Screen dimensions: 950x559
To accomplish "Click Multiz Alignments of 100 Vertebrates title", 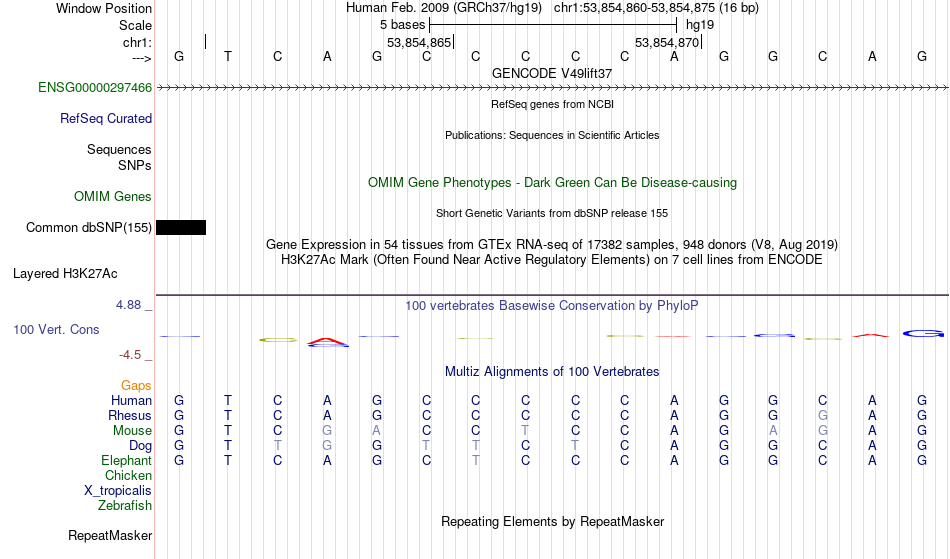I will tap(552, 372).
